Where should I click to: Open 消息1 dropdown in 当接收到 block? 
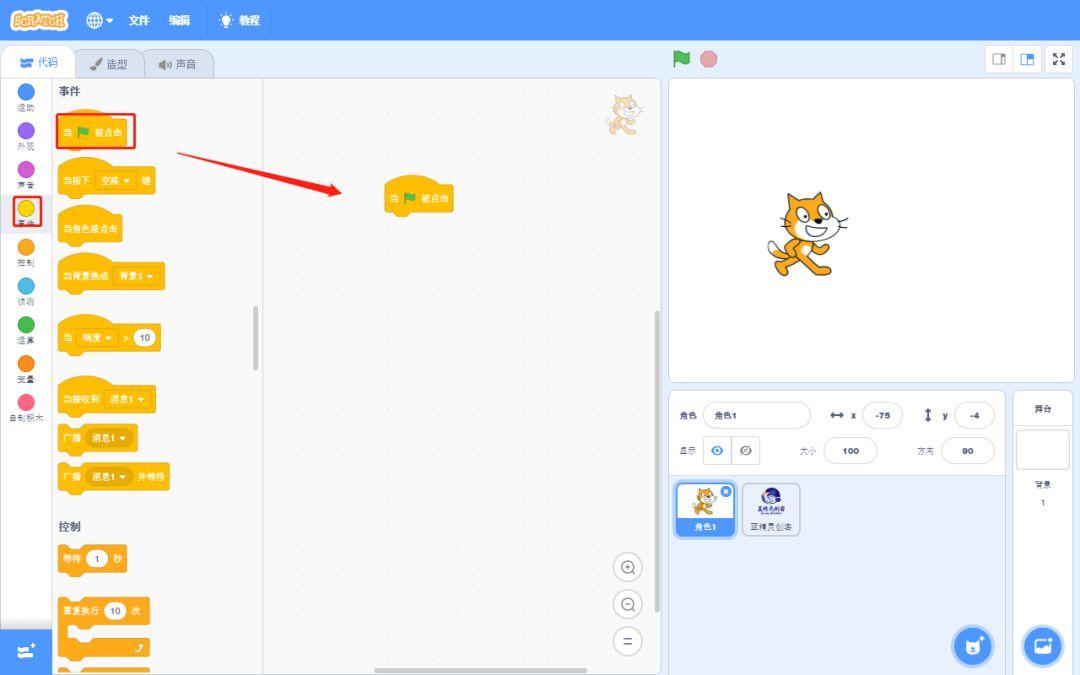pyautogui.click(x=127, y=399)
